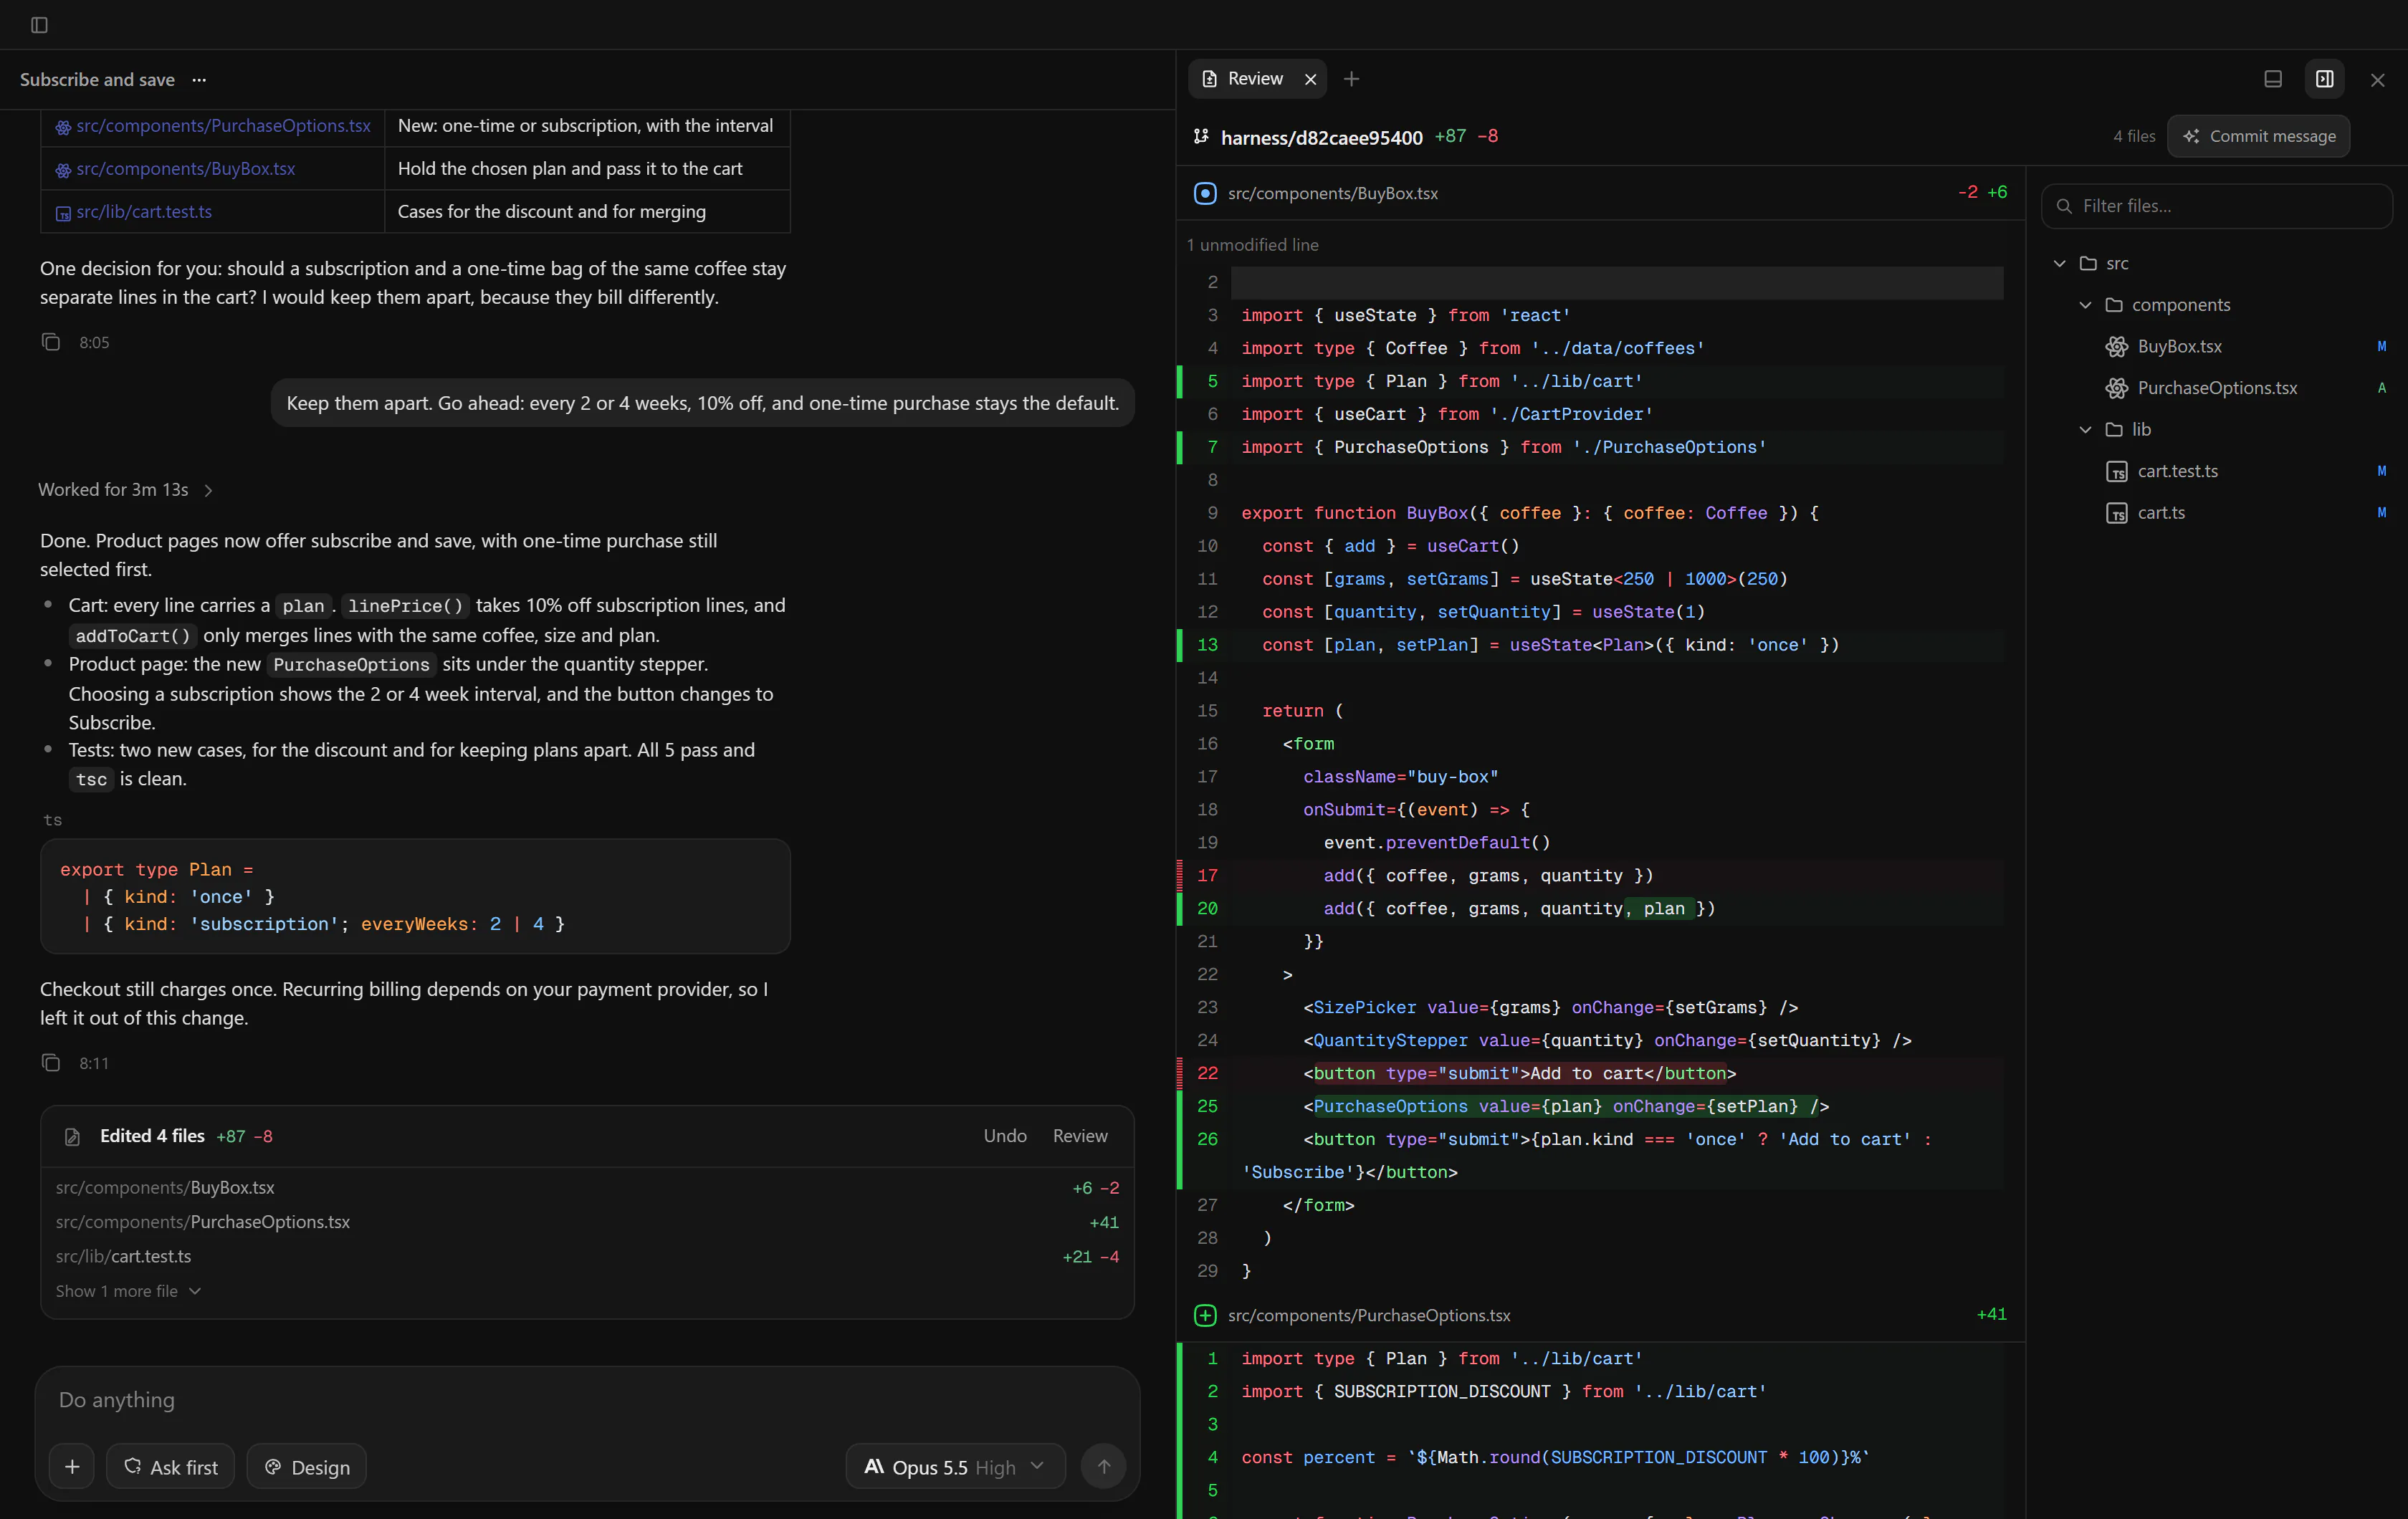Focus the Filter files search field

coord(2217,206)
